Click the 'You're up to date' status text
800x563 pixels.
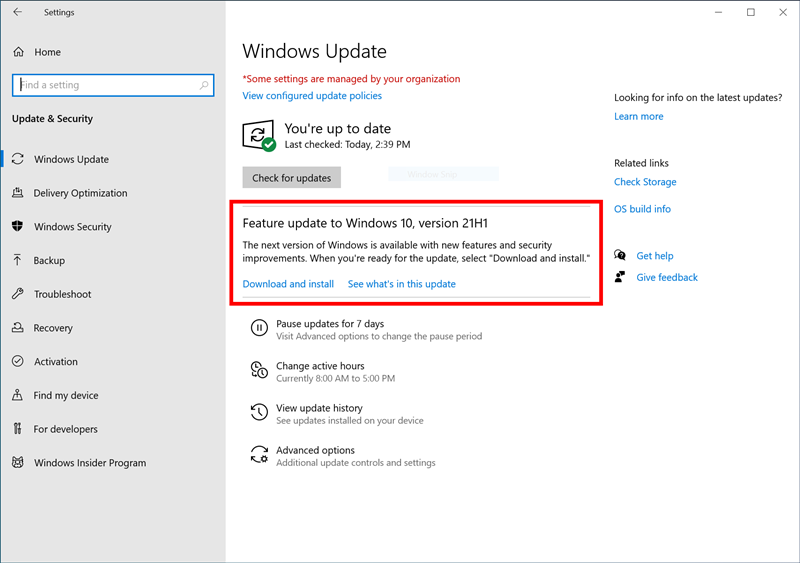(338, 128)
